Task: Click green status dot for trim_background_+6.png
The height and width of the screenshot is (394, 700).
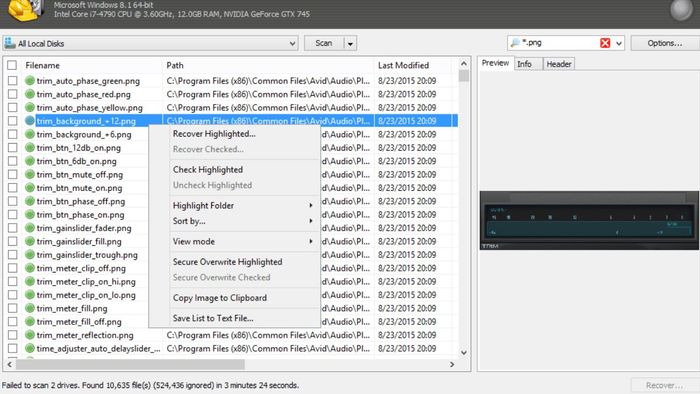Action: 30,134
